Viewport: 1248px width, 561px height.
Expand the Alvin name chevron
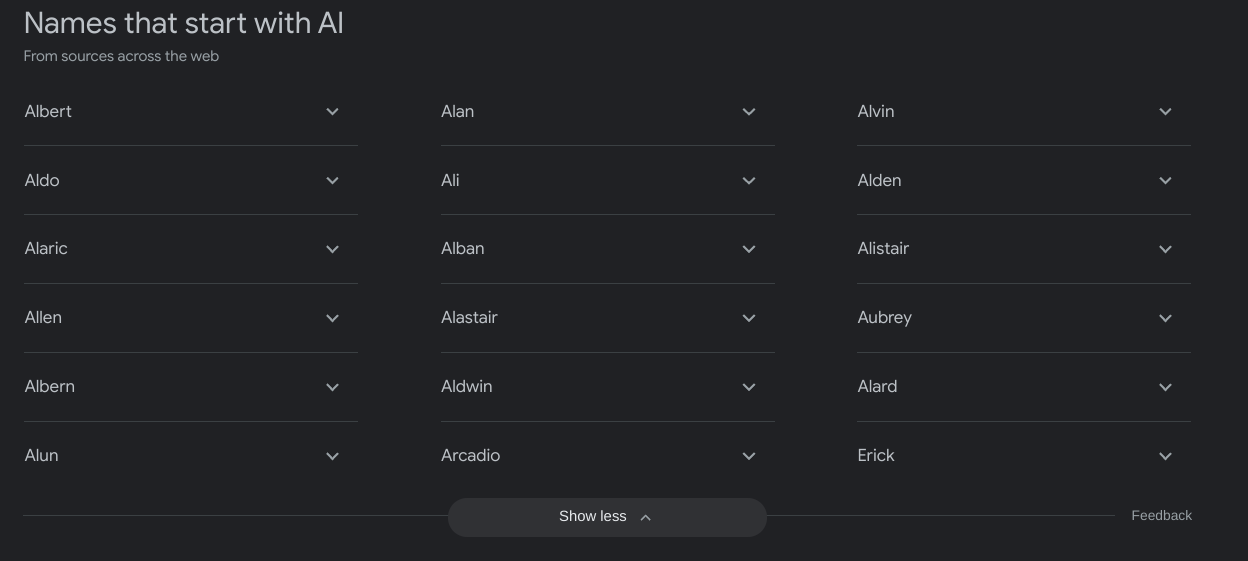(1165, 112)
